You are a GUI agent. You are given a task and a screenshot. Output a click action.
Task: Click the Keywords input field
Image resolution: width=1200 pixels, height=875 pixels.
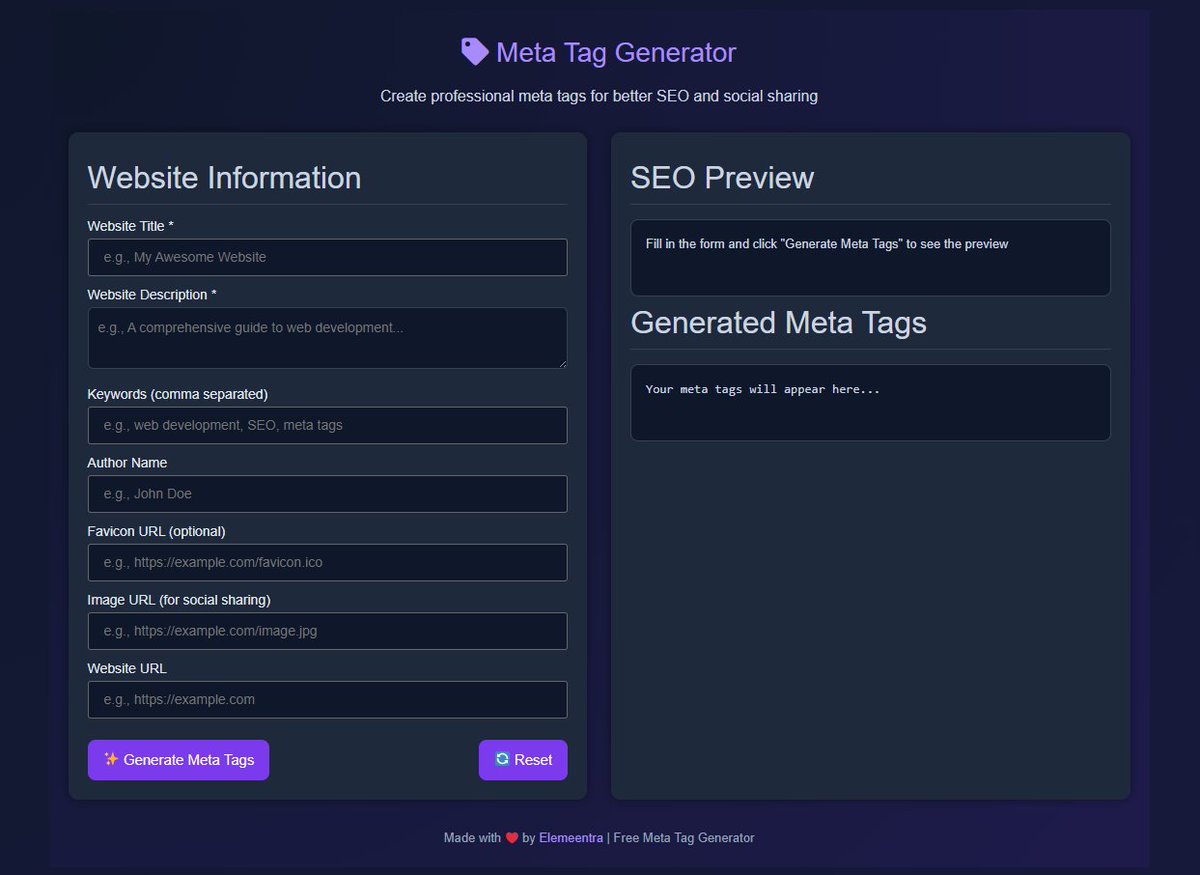coord(327,425)
